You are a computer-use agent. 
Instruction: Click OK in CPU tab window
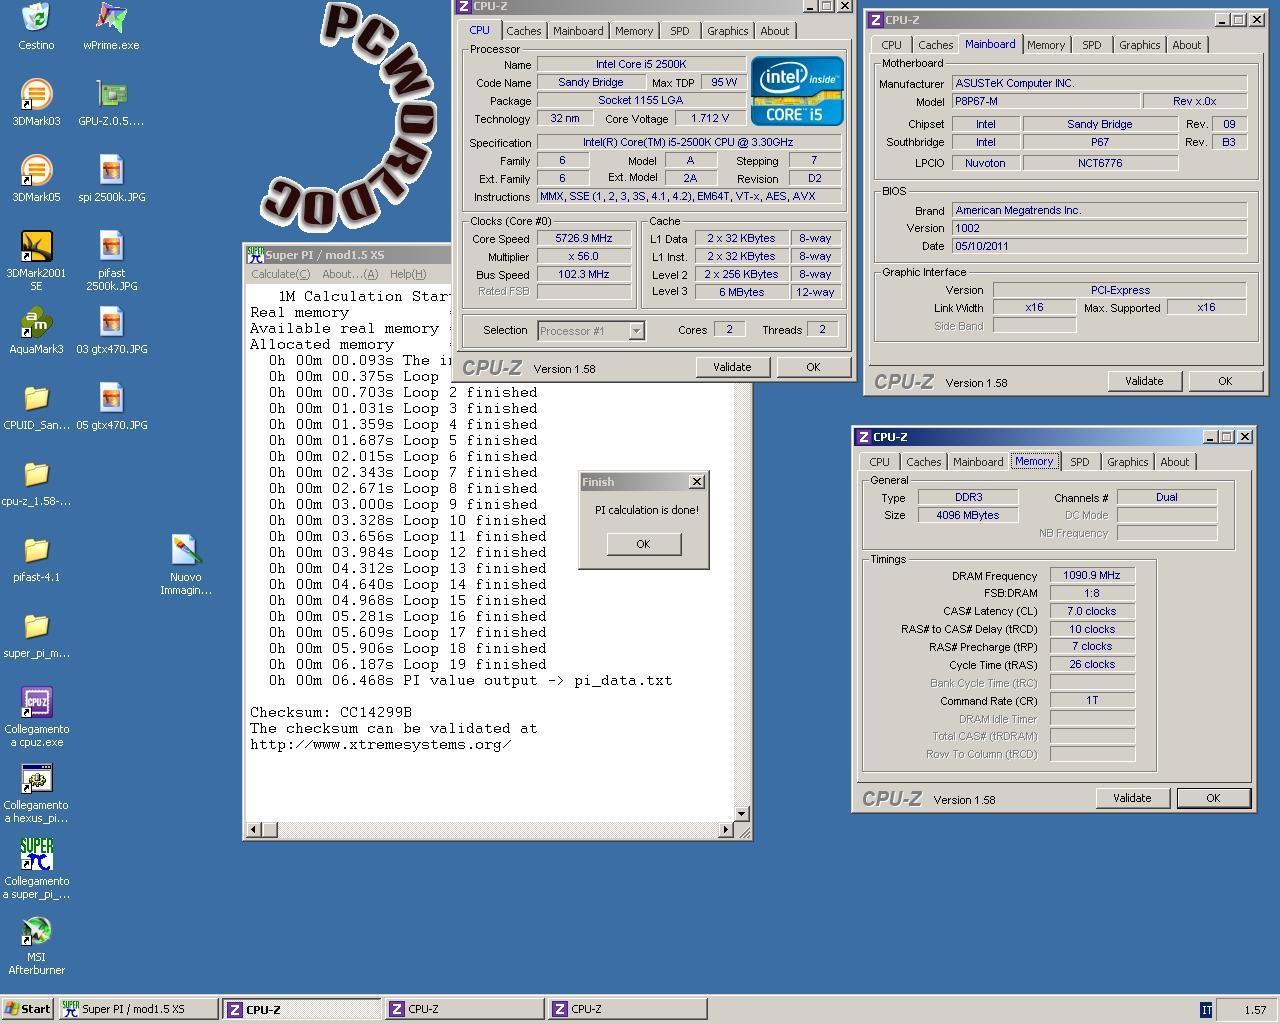813,367
